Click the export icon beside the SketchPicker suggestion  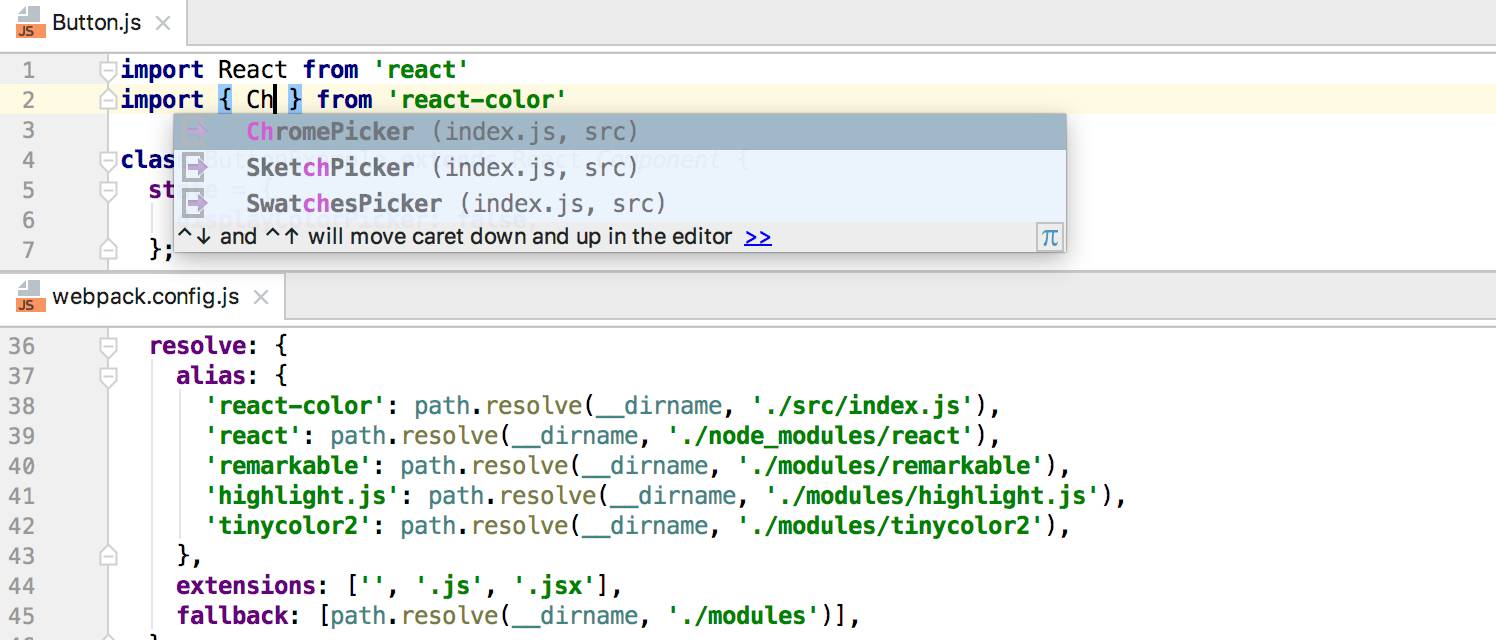click(196, 168)
